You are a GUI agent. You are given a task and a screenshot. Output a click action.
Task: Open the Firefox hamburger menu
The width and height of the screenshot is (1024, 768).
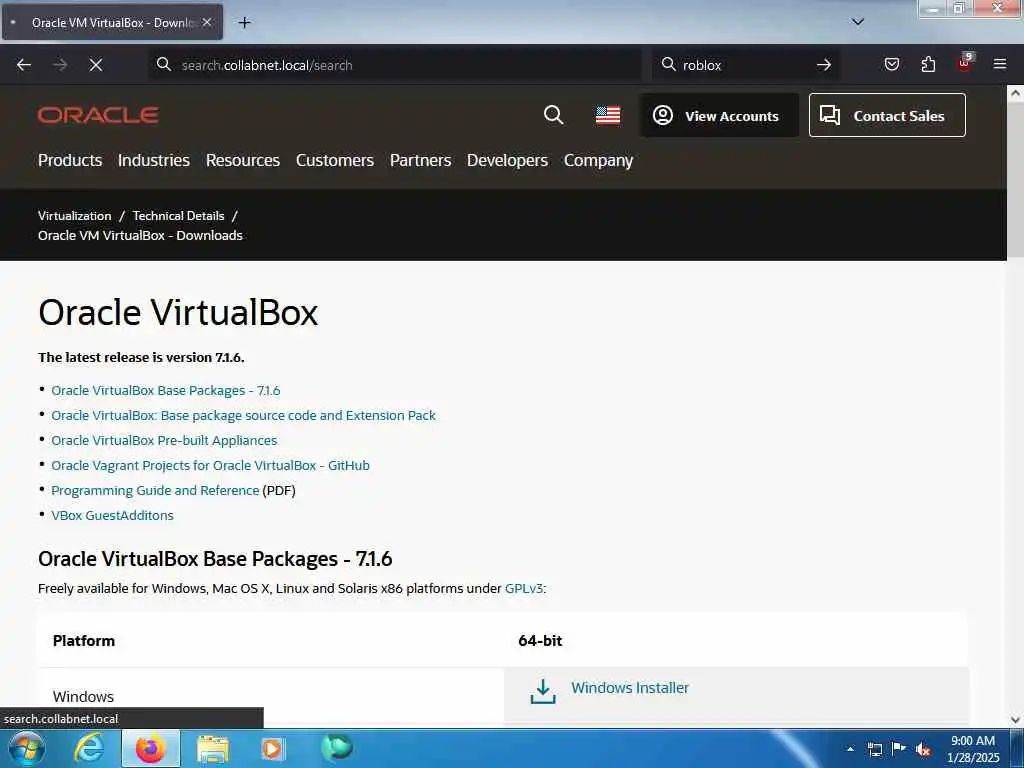(1000, 64)
